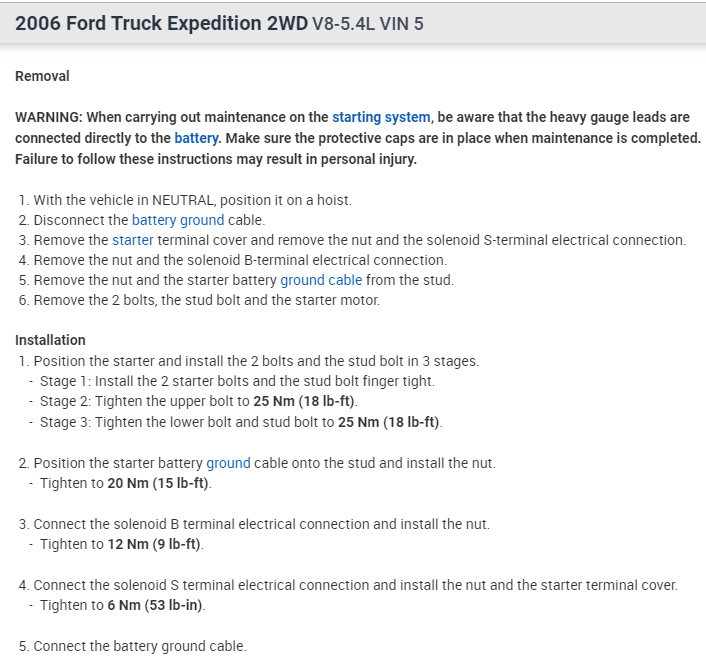Open the "starter" link in Removal step 3

click(x=132, y=240)
